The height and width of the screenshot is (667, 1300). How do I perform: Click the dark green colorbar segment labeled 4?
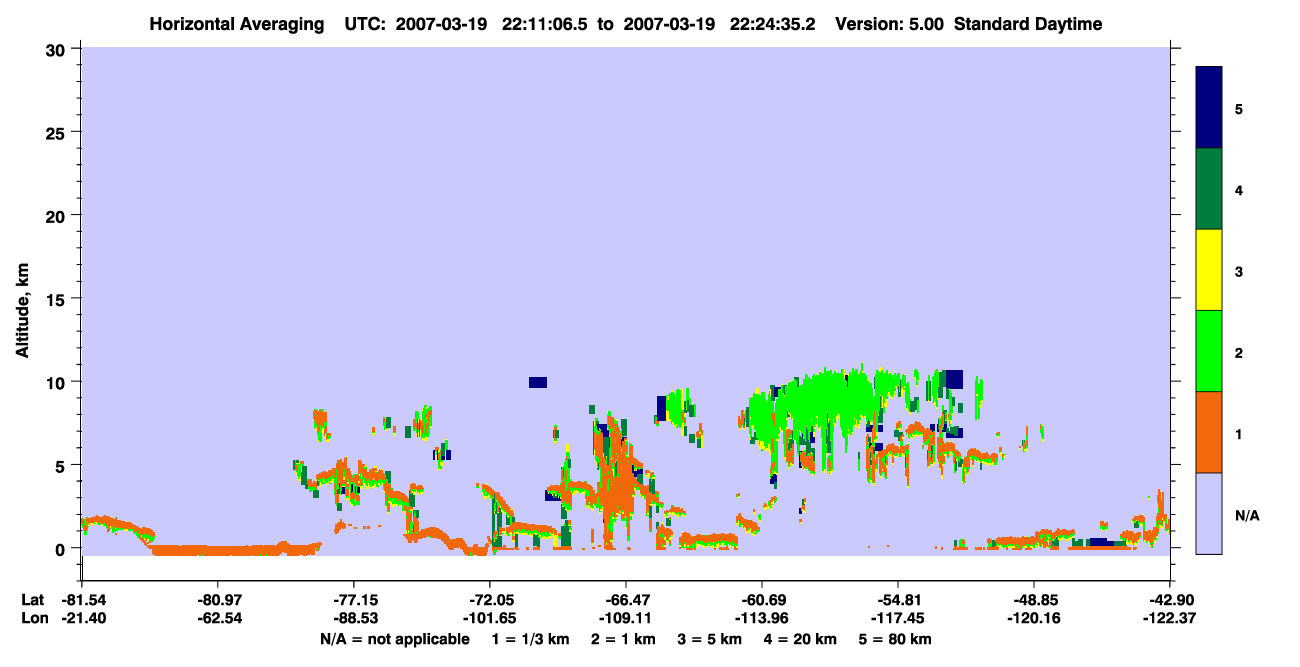point(1209,190)
